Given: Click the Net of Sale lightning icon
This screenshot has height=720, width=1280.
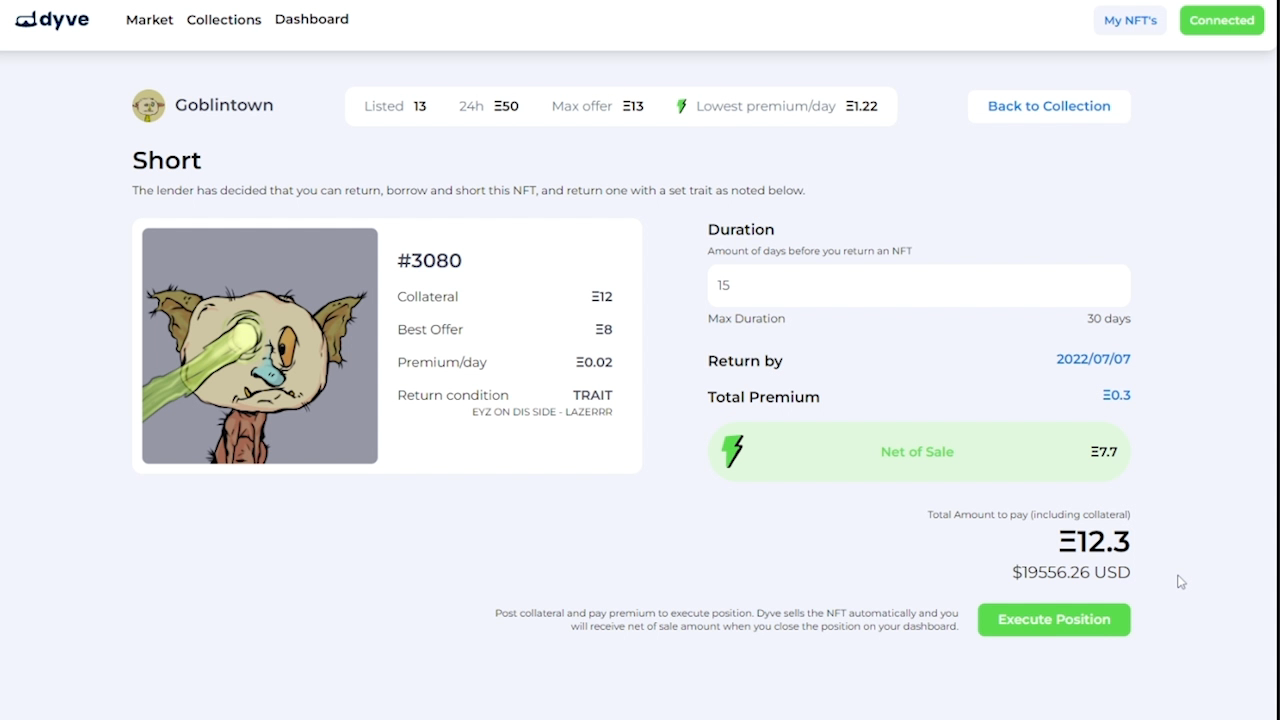Looking at the screenshot, I should click(x=733, y=451).
